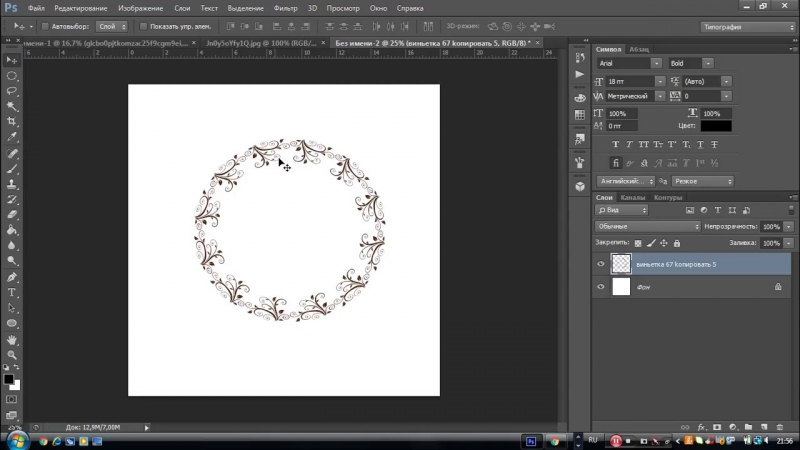The image size is (800, 450).
Task: Select the Lasso tool
Action: (12, 90)
